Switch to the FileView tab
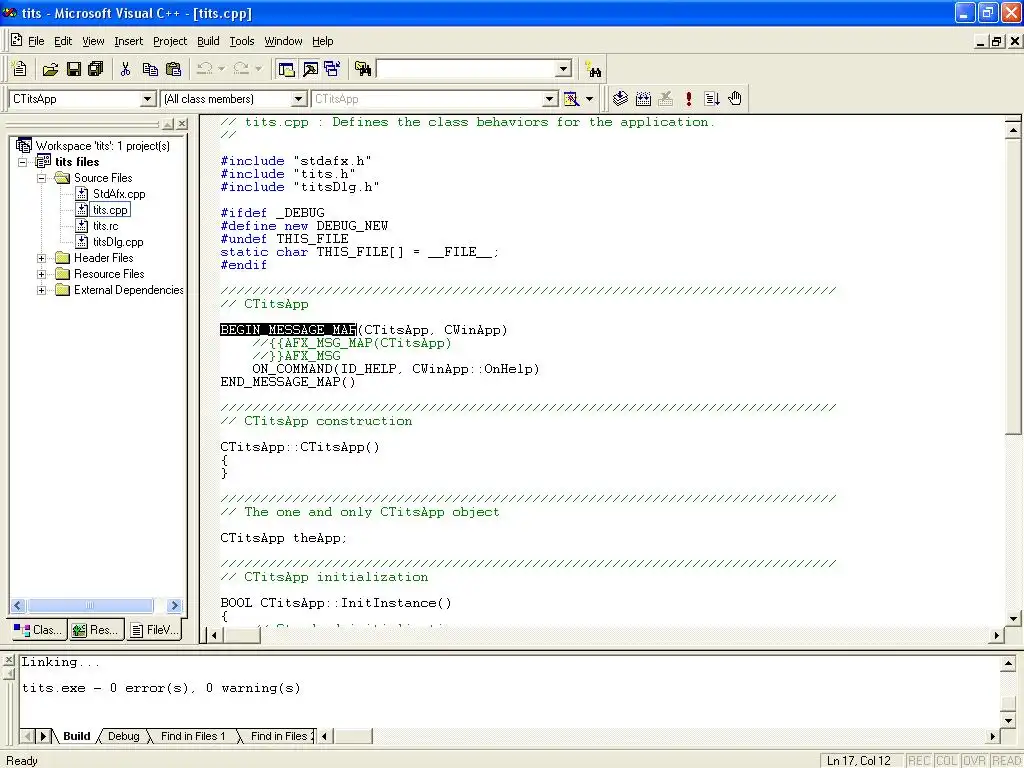1024x768 pixels. pos(154,630)
